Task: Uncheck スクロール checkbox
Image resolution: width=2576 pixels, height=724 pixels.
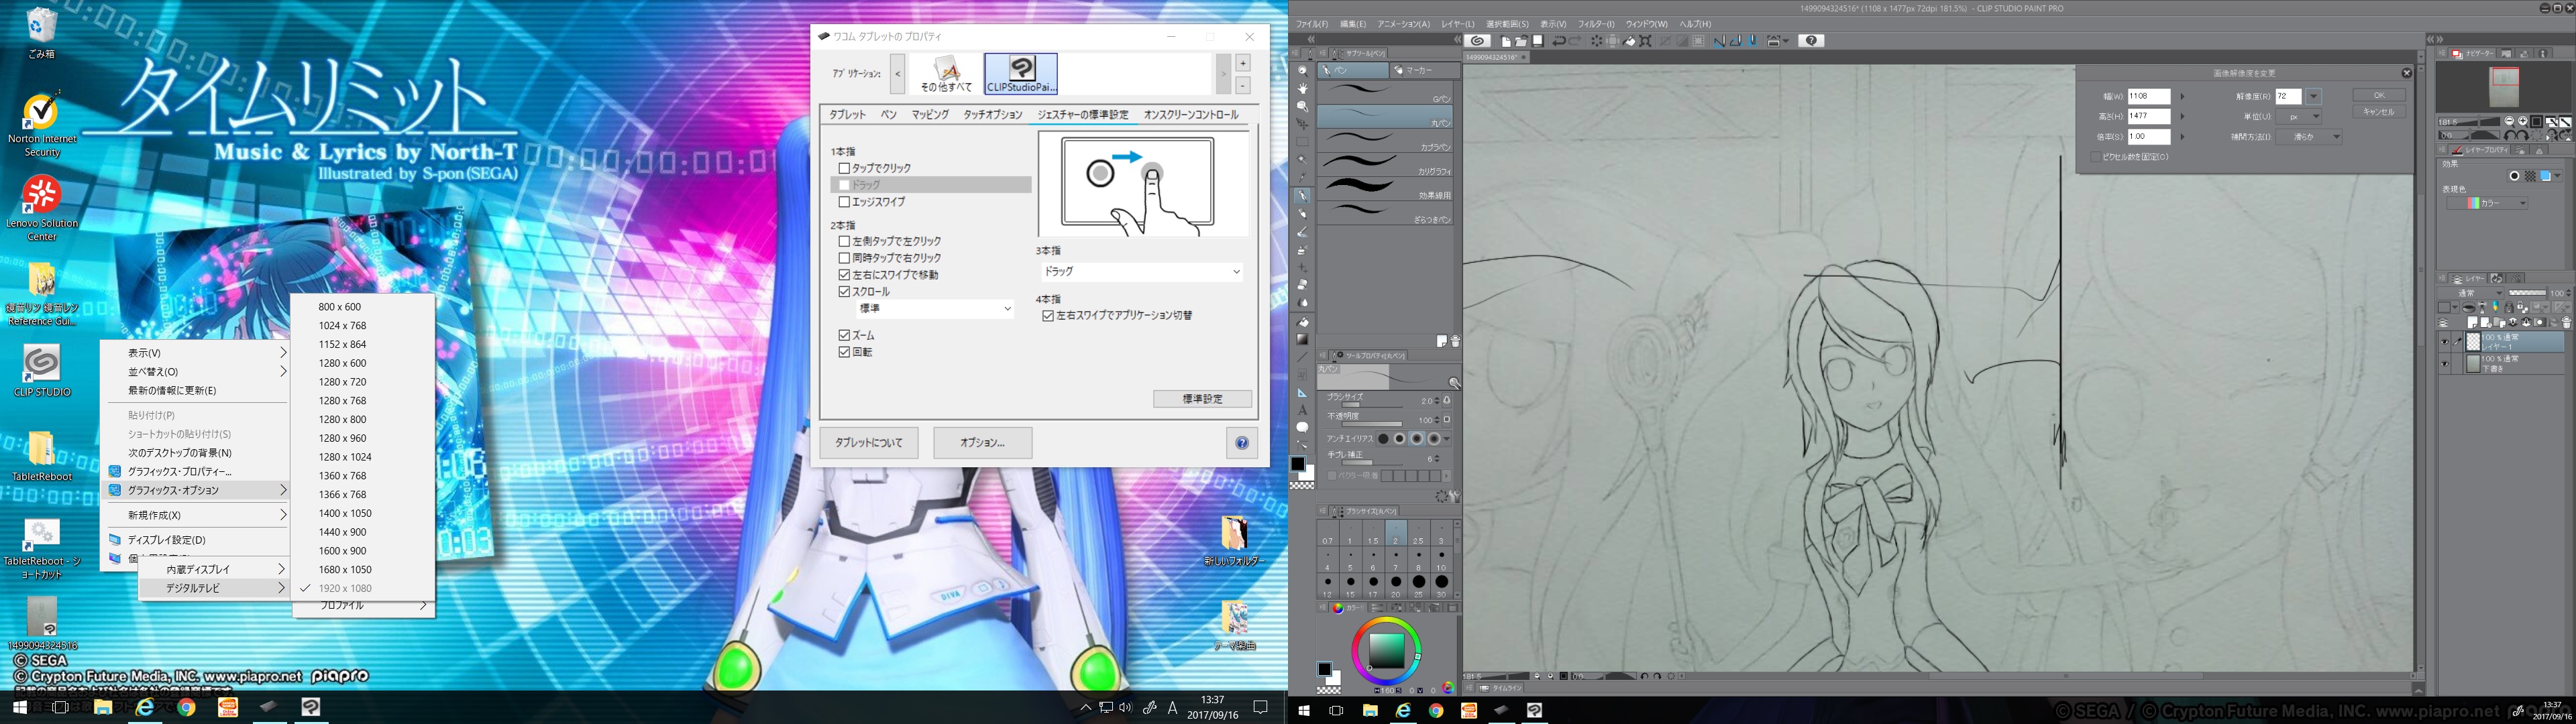Action: [844, 292]
